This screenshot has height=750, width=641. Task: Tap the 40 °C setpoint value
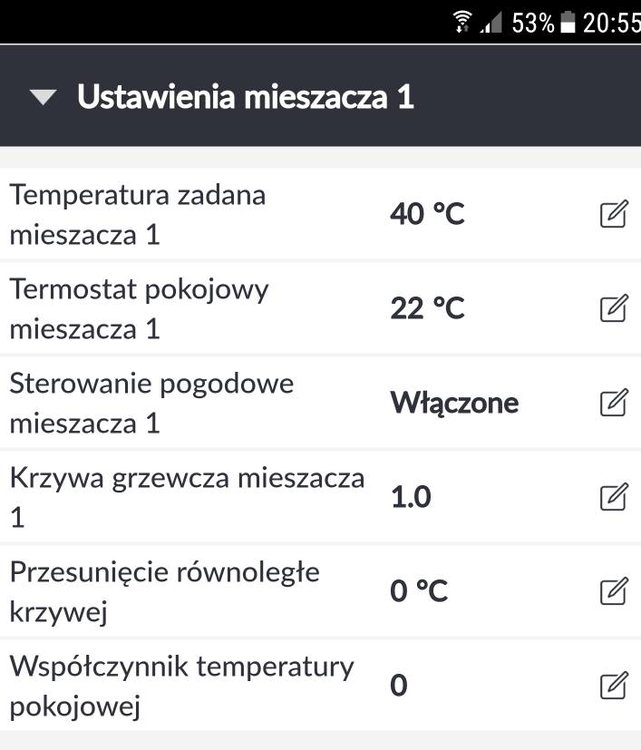427,214
